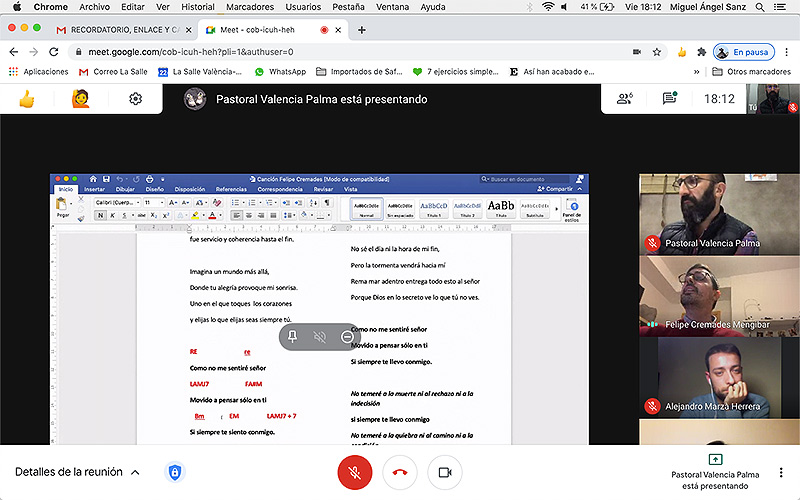Bookmark this page with the star icon
This screenshot has width=800, height=500.
[x=657, y=52]
